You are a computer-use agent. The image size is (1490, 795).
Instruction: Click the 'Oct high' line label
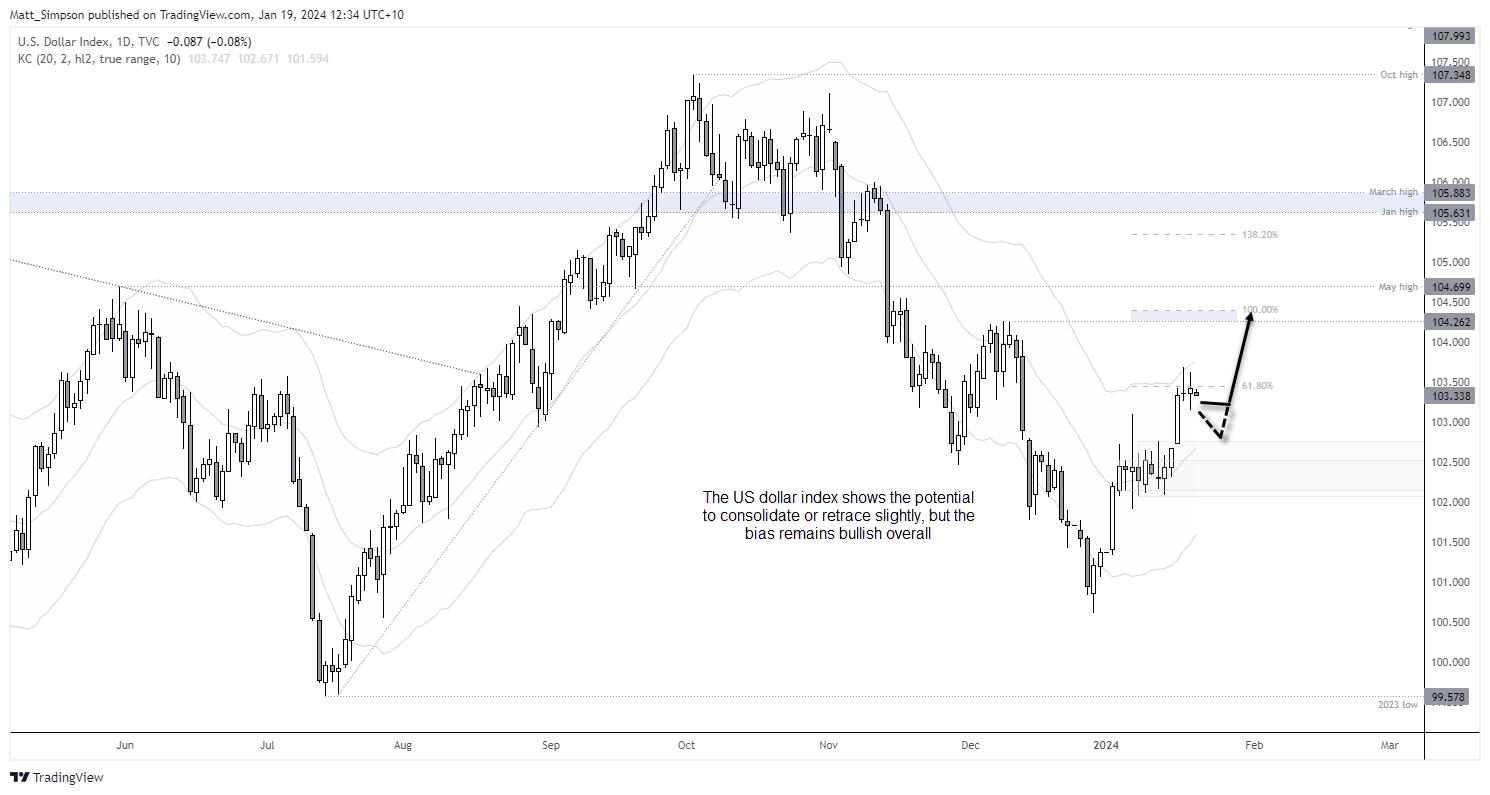click(1400, 75)
